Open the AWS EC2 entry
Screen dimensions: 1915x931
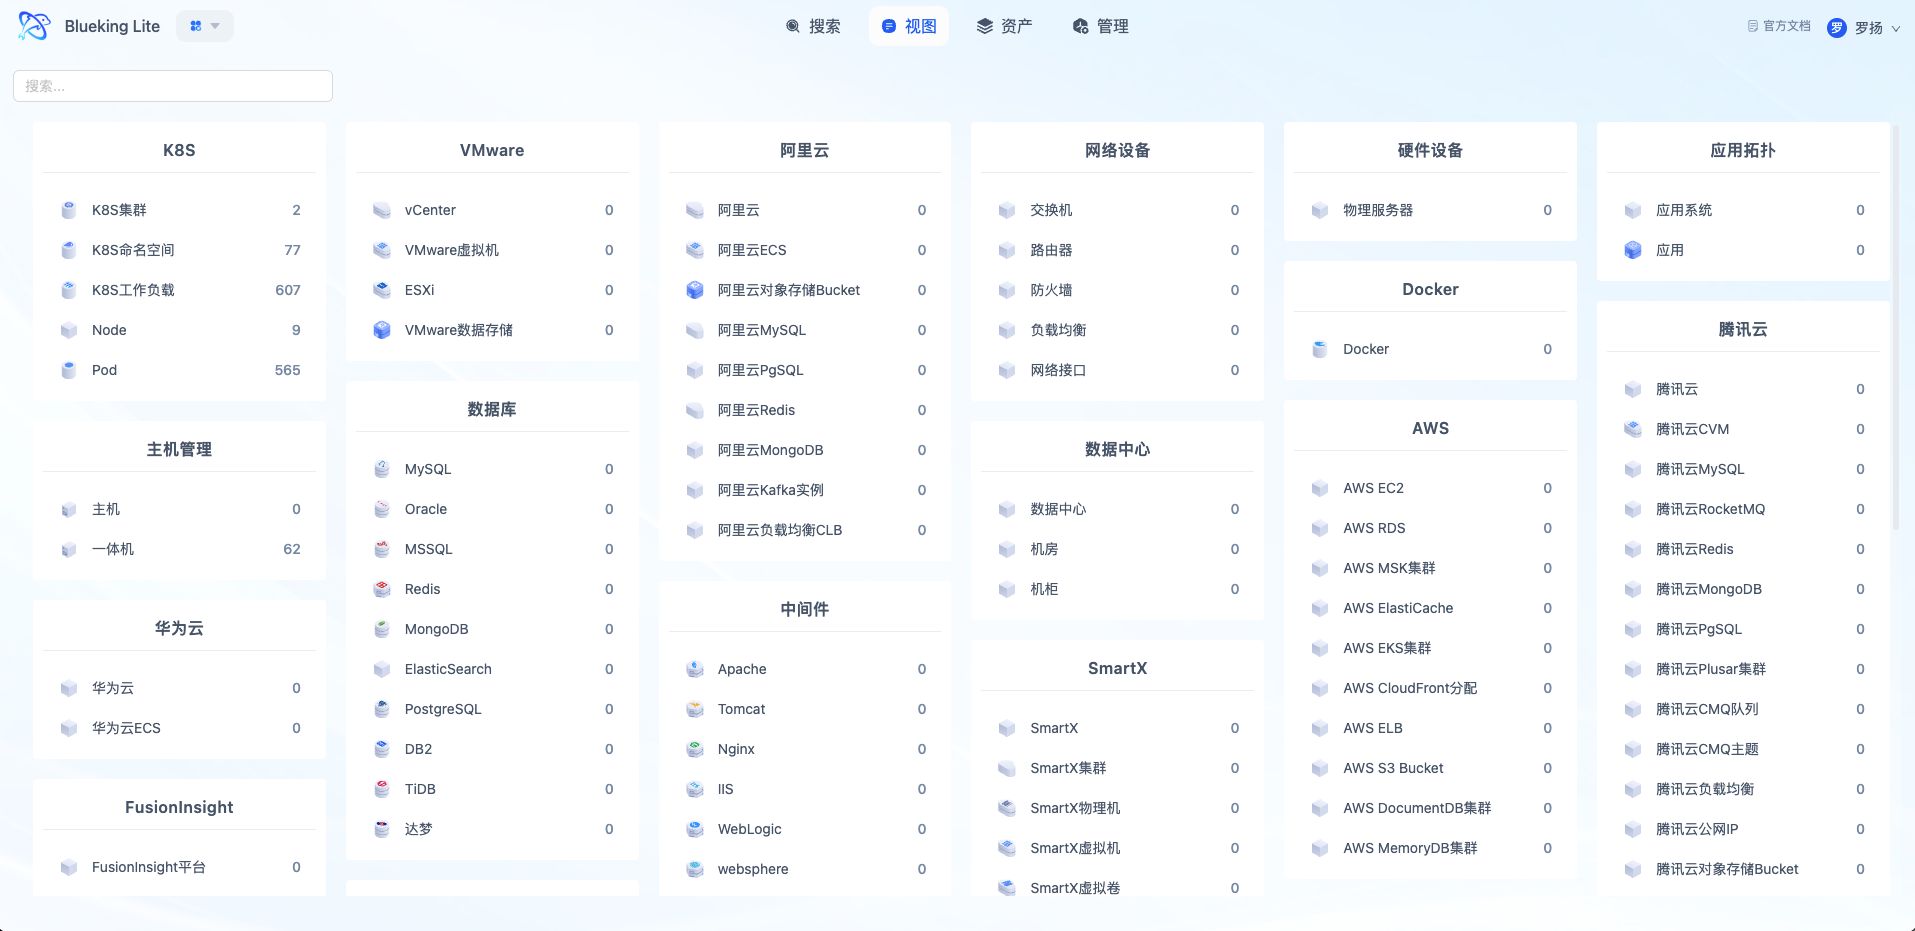coord(1431,488)
